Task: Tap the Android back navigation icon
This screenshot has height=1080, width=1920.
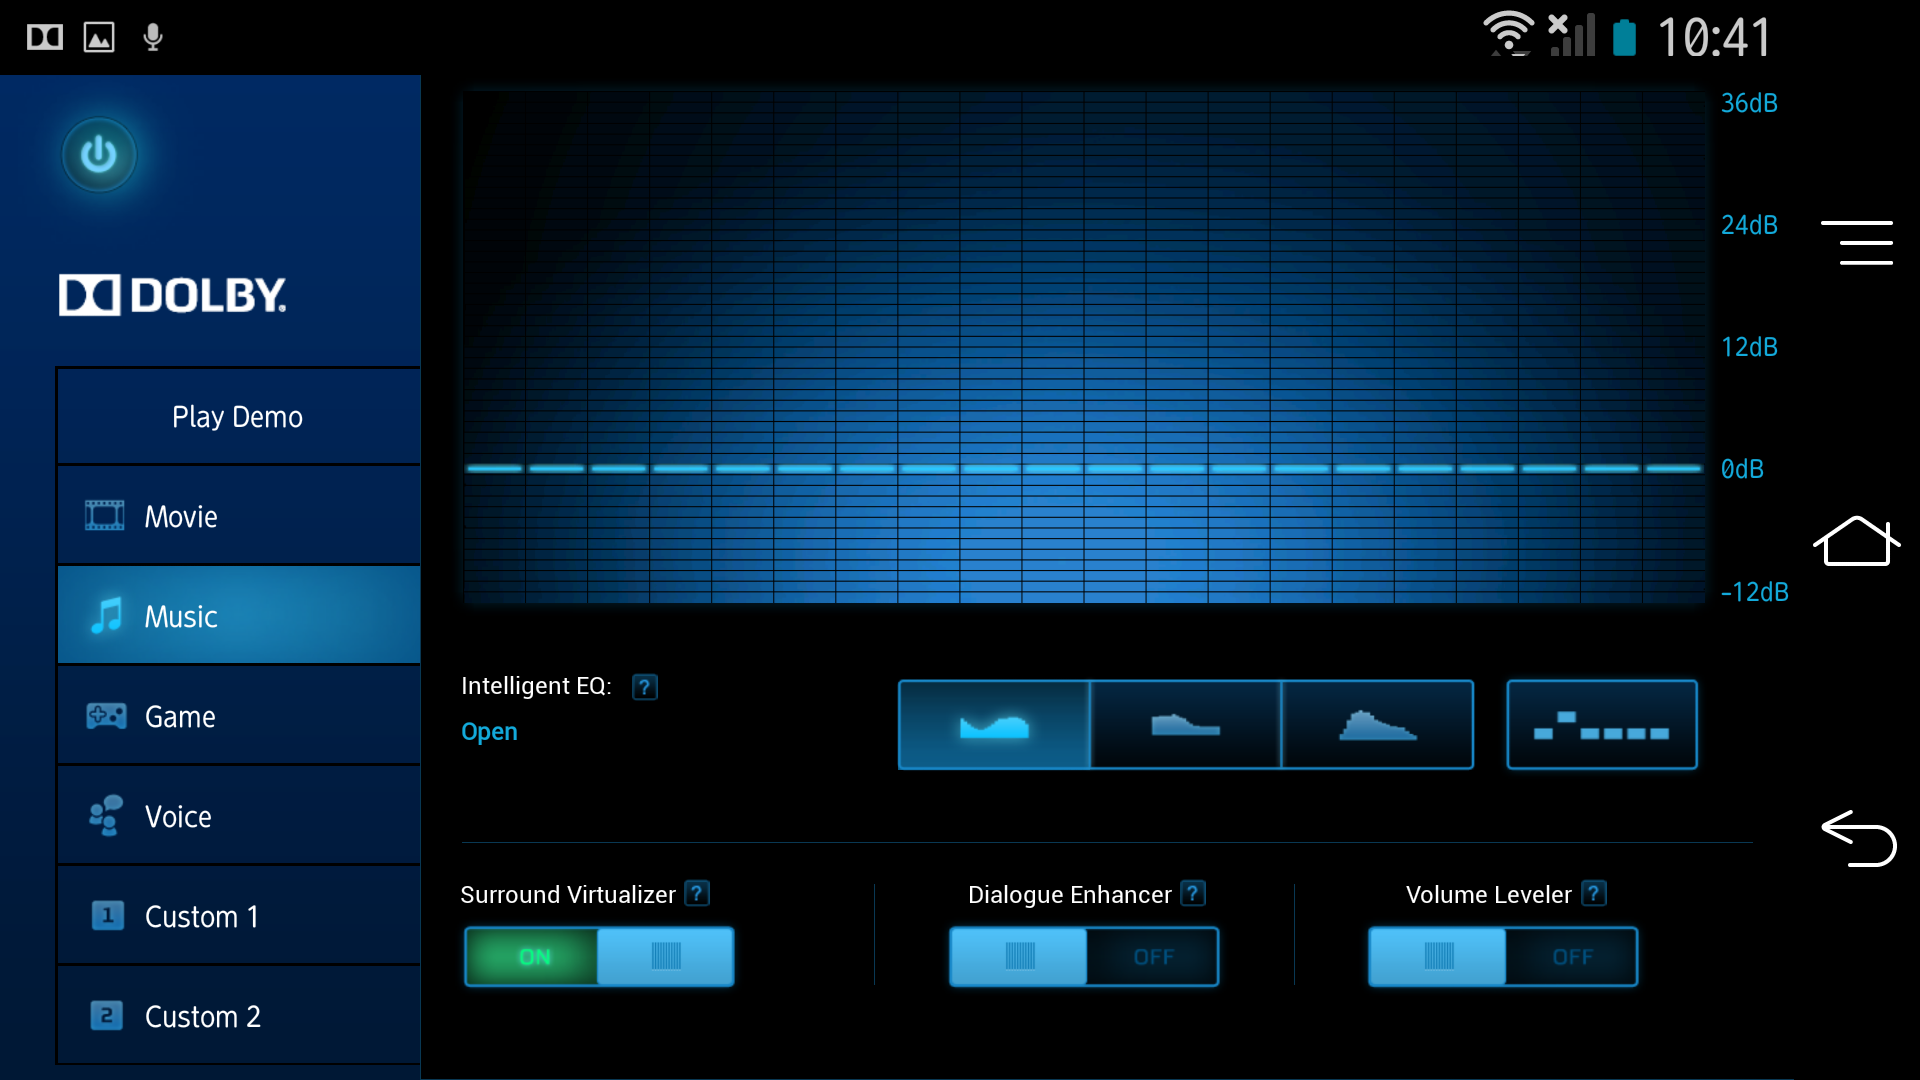Action: (1859, 838)
